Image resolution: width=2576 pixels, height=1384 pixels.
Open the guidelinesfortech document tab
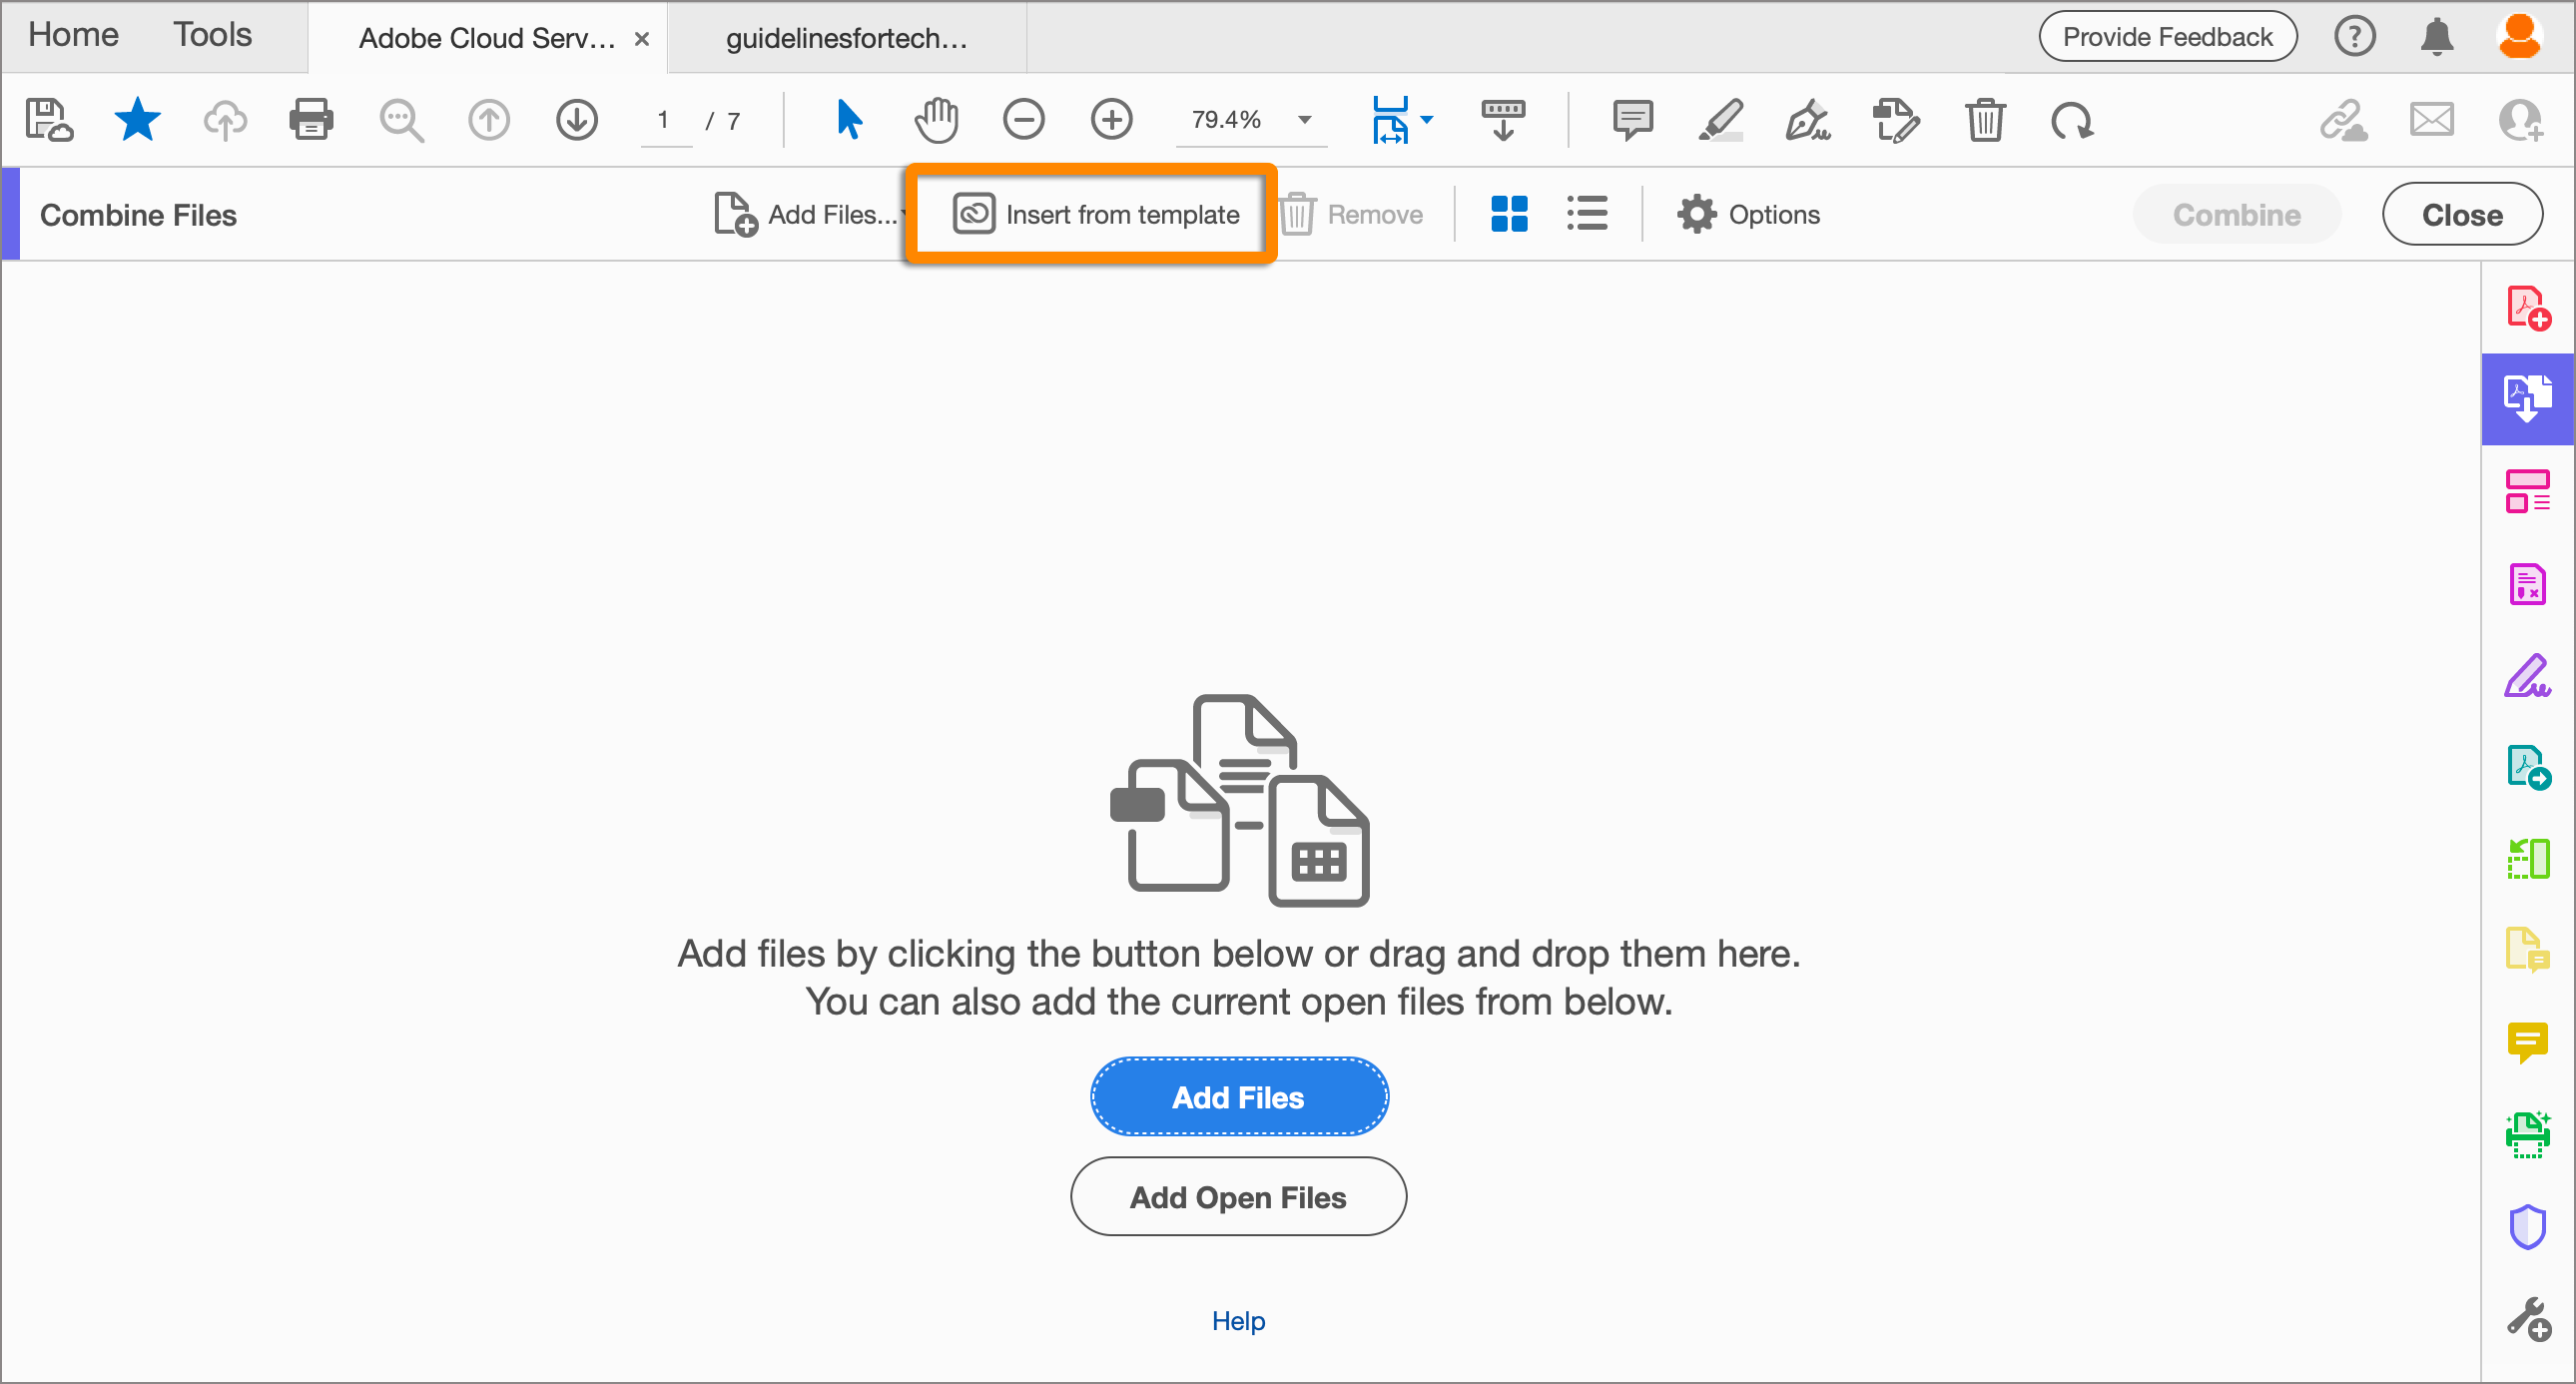click(846, 38)
